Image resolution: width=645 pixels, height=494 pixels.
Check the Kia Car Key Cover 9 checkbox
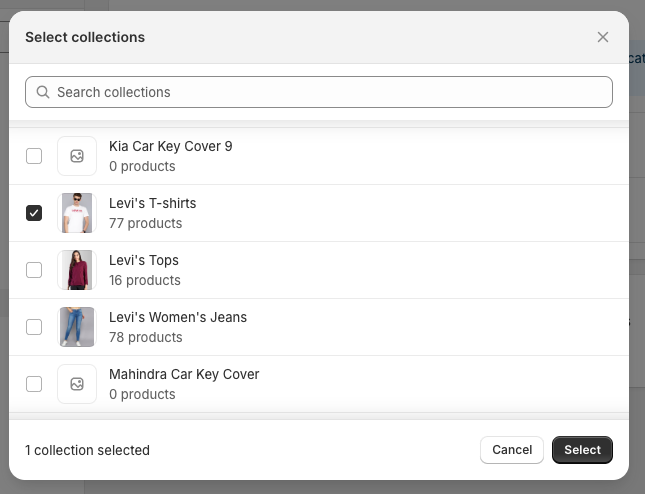pyautogui.click(x=34, y=156)
